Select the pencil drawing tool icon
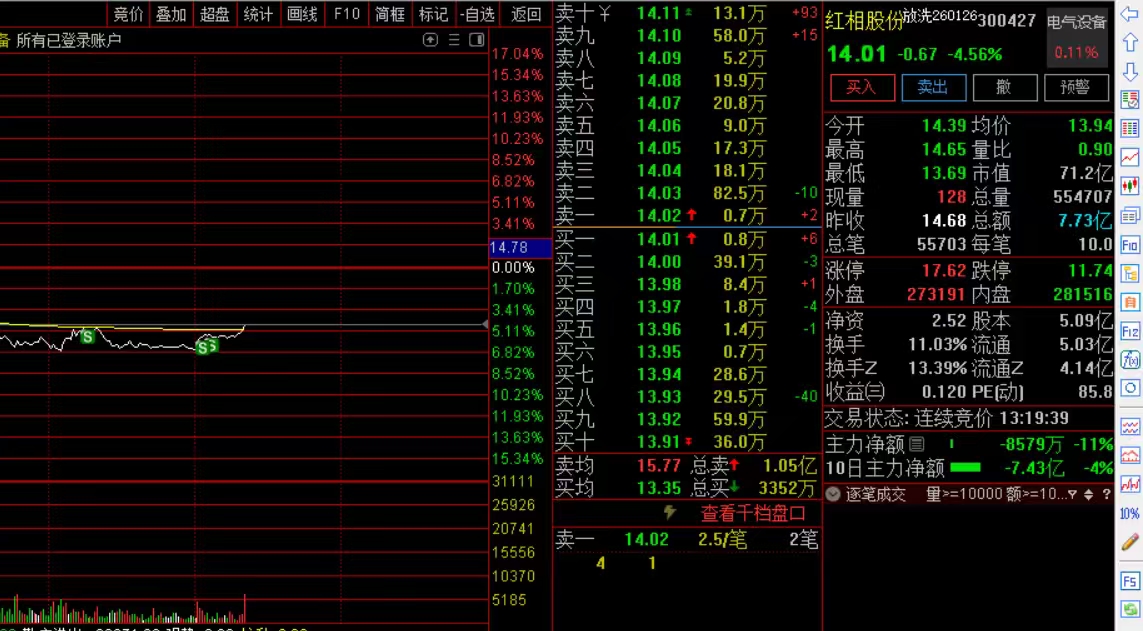Viewport: 1143px width, 631px height. coord(1130,541)
